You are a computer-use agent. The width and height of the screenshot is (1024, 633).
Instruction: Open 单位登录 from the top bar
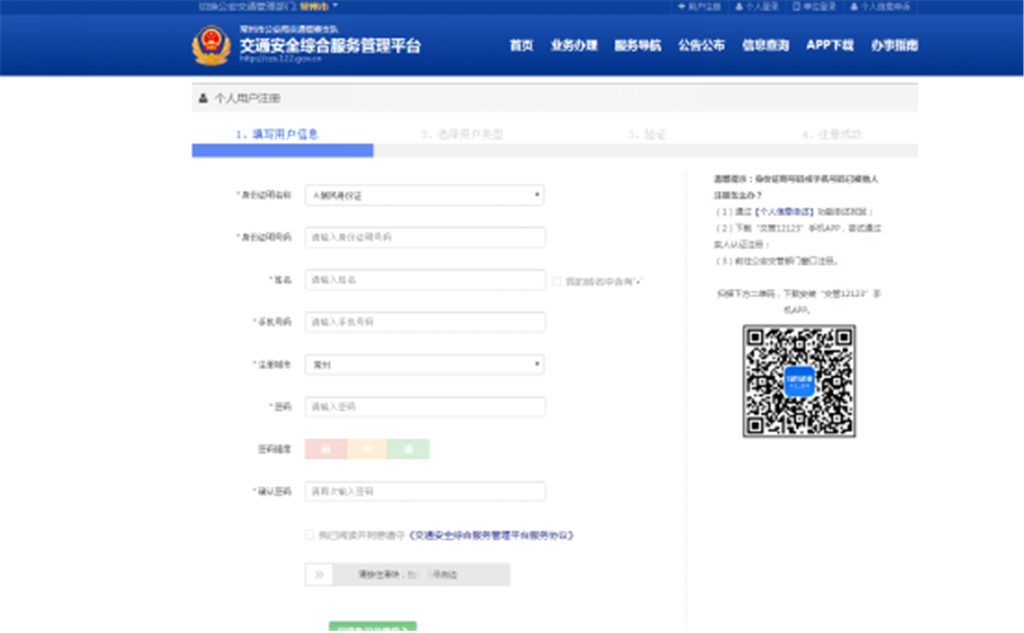(x=796, y=6)
